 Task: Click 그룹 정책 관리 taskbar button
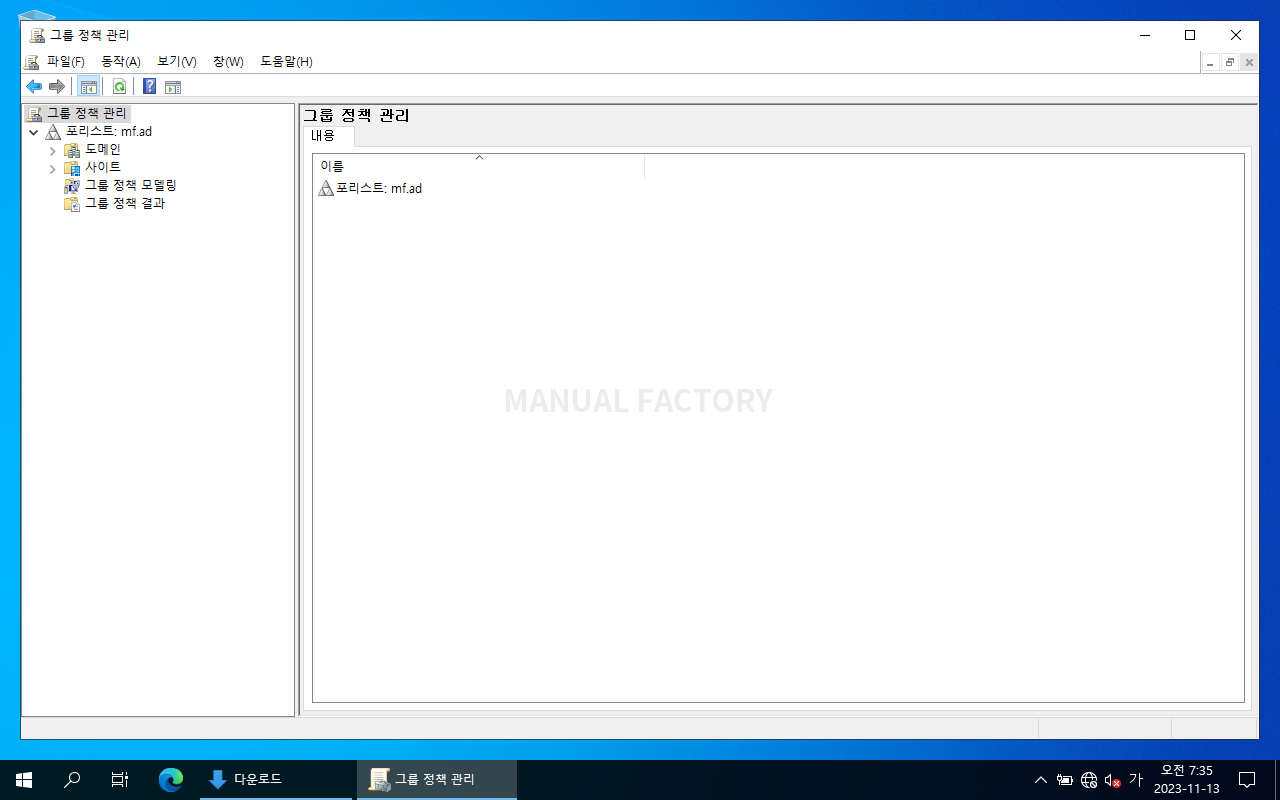coord(437,780)
